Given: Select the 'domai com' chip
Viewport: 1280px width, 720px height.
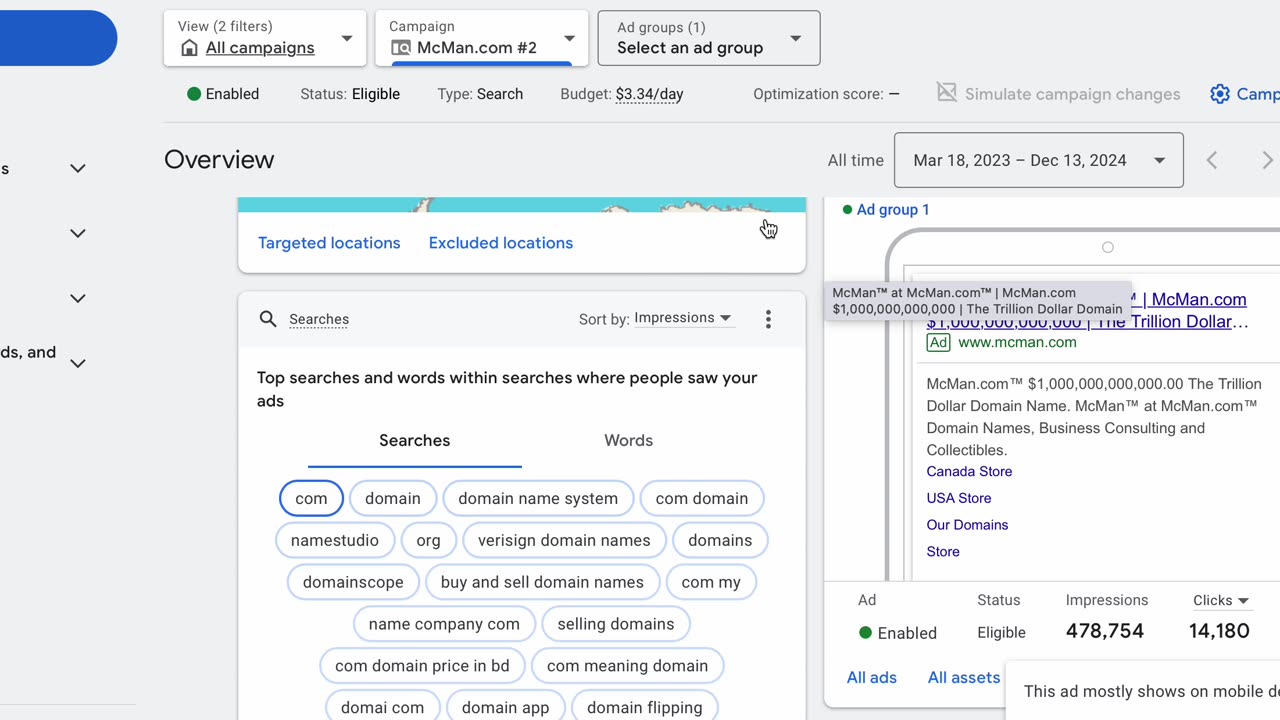Looking at the screenshot, I should point(382,707).
